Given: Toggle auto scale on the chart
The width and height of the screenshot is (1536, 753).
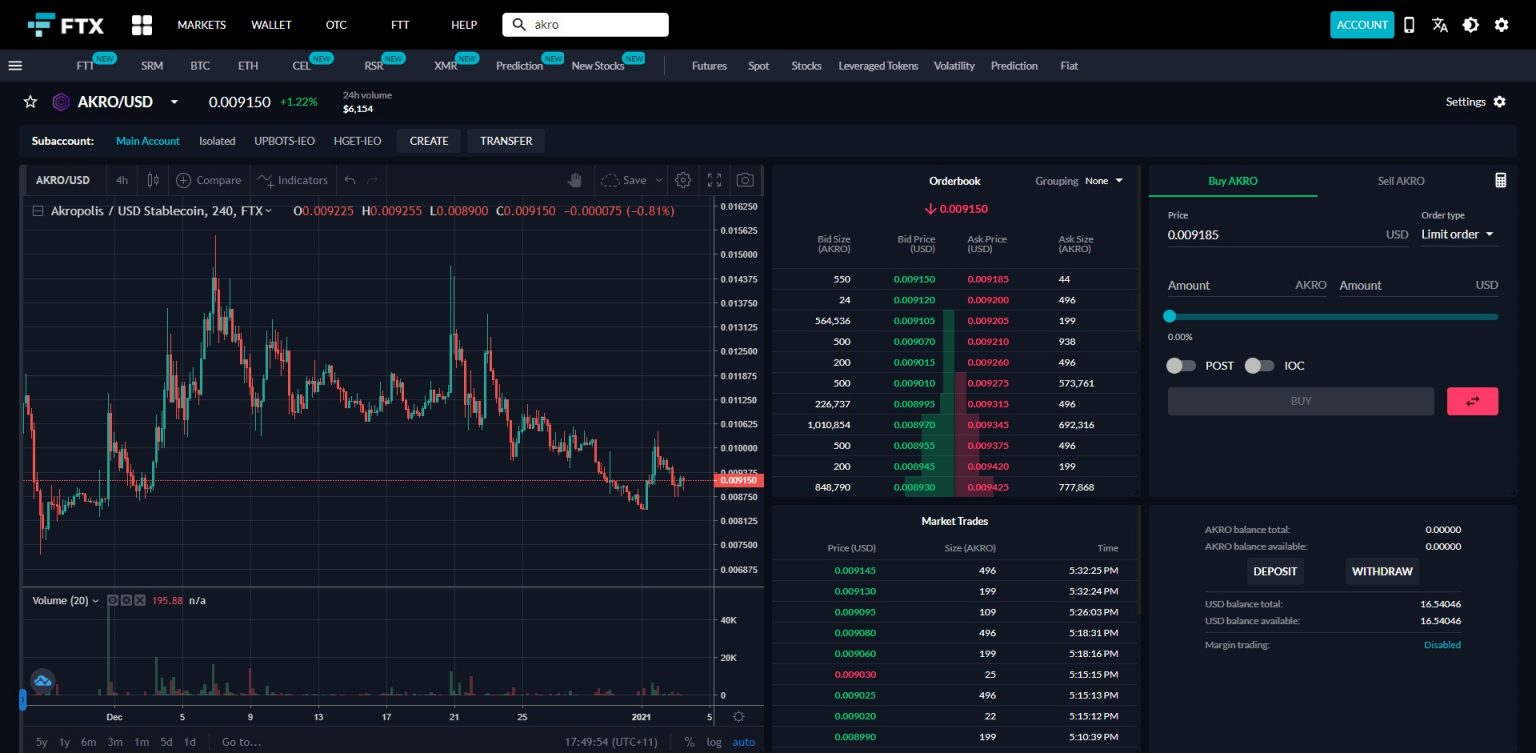Looking at the screenshot, I should 743,742.
